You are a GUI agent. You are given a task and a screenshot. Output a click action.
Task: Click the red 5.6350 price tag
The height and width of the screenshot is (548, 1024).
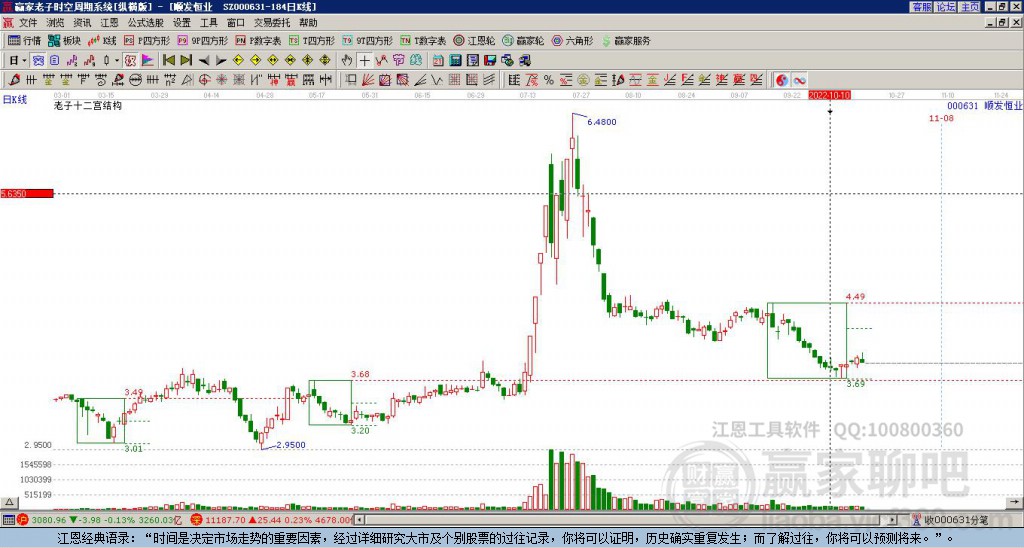tap(27, 194)
